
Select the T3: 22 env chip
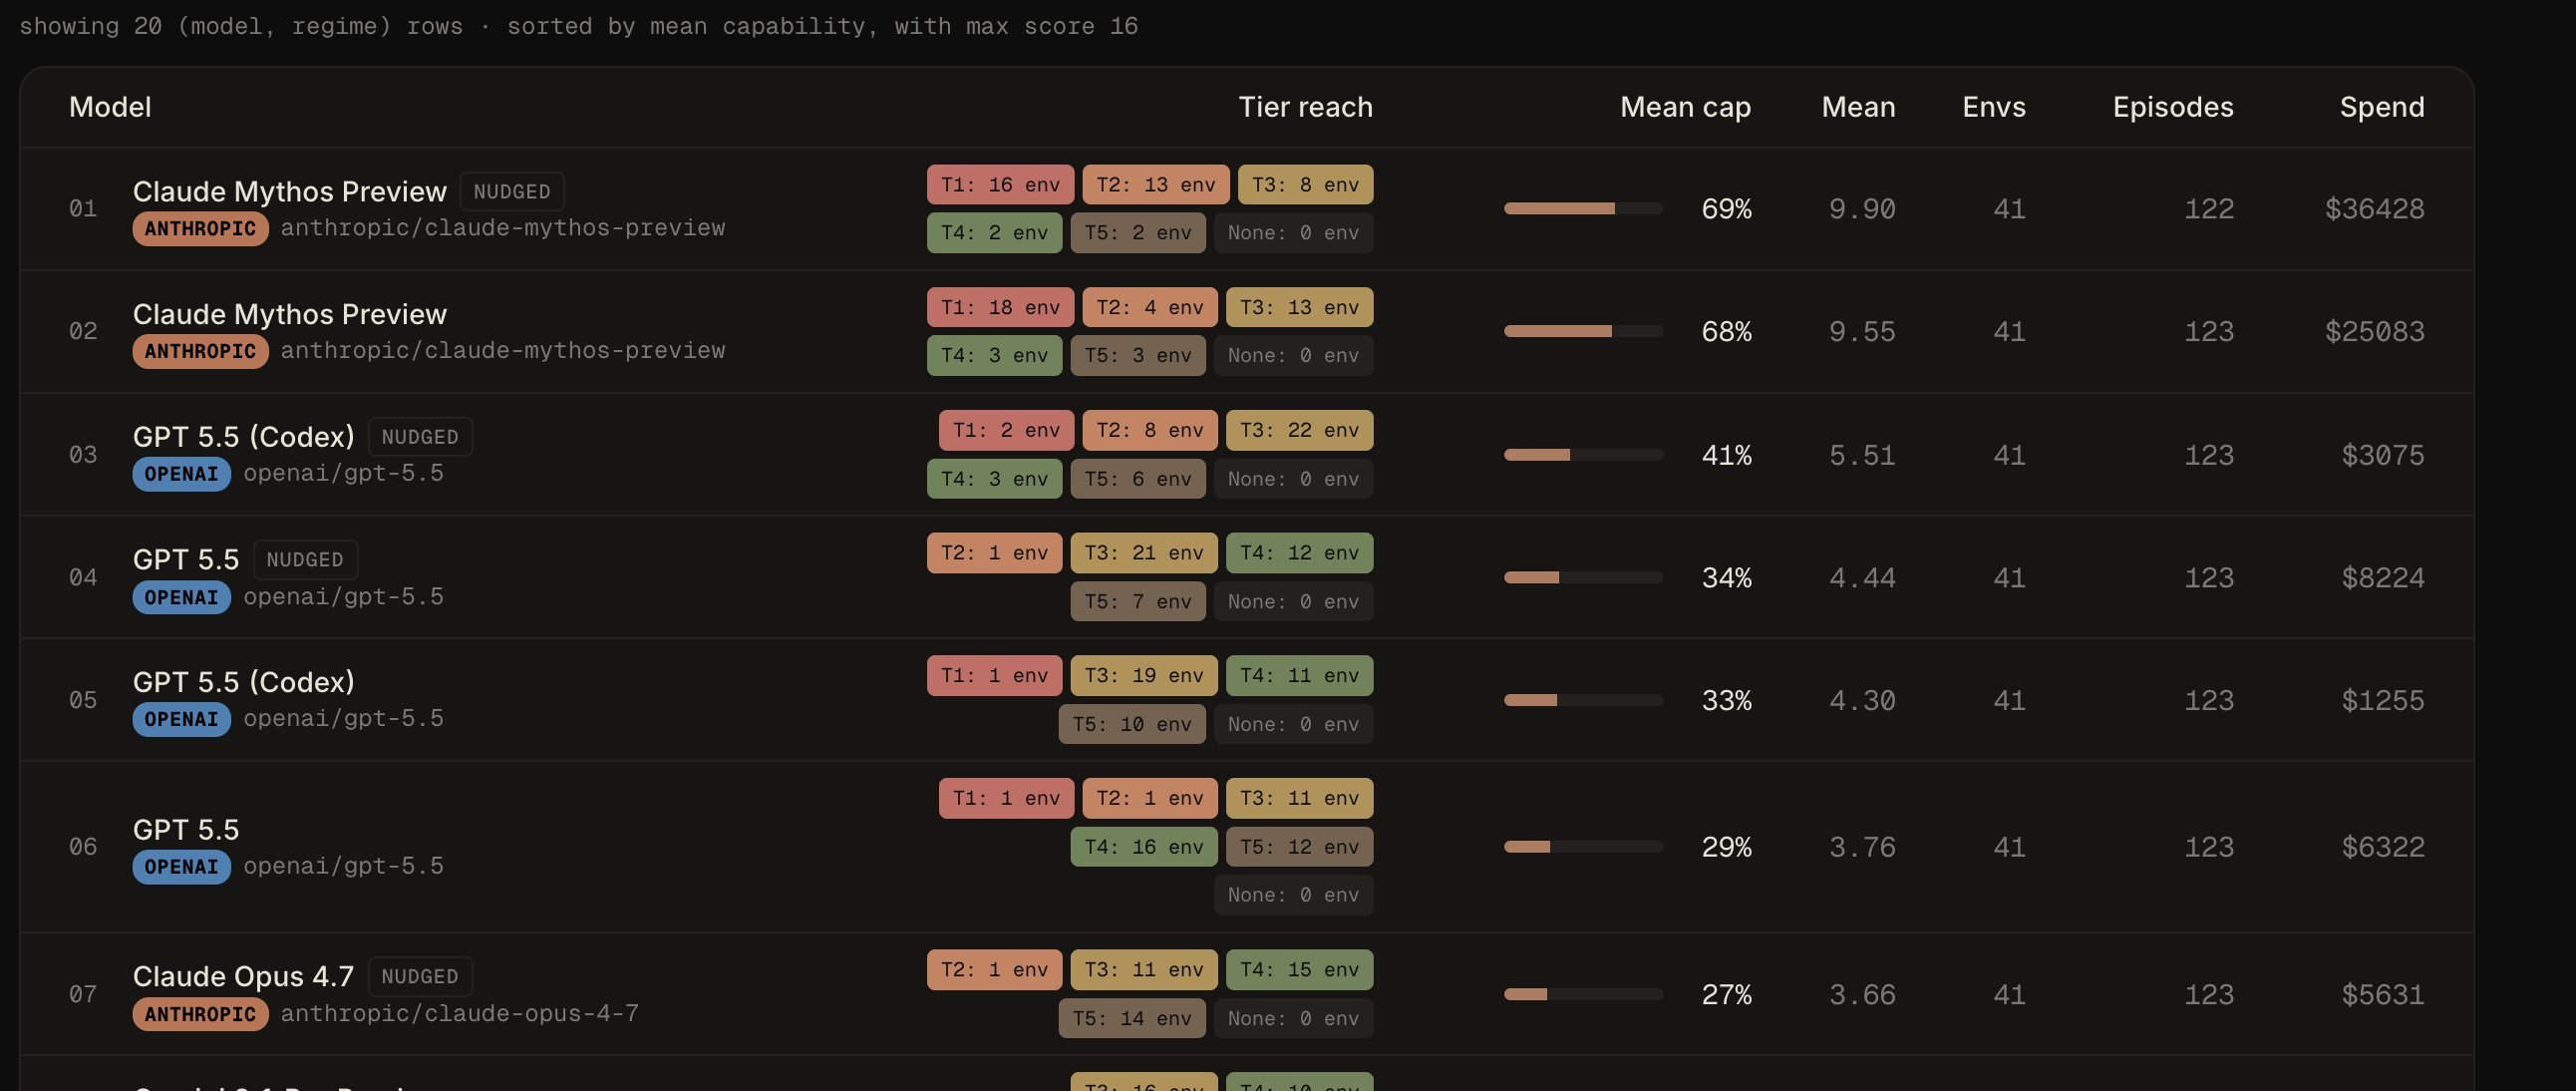[x=1299, y=430]
